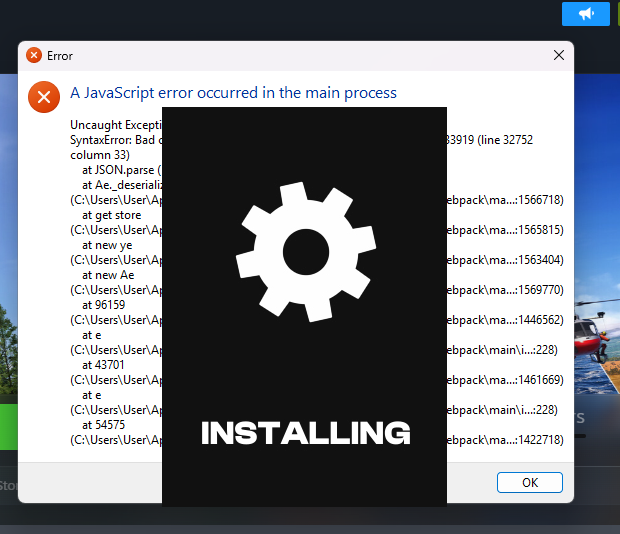
Task: Open the blue megaphone announcements button
Action: [x=585, y=13]
